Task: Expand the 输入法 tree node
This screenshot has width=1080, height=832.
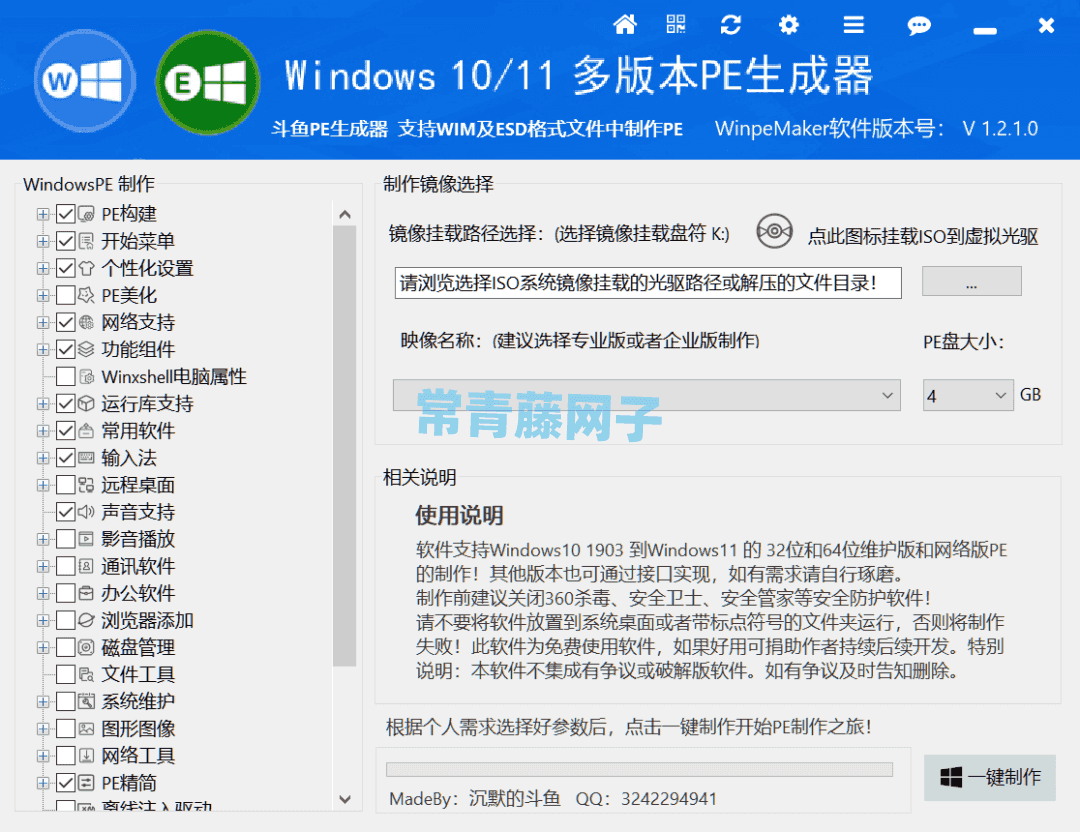Action: click(43, 458)
